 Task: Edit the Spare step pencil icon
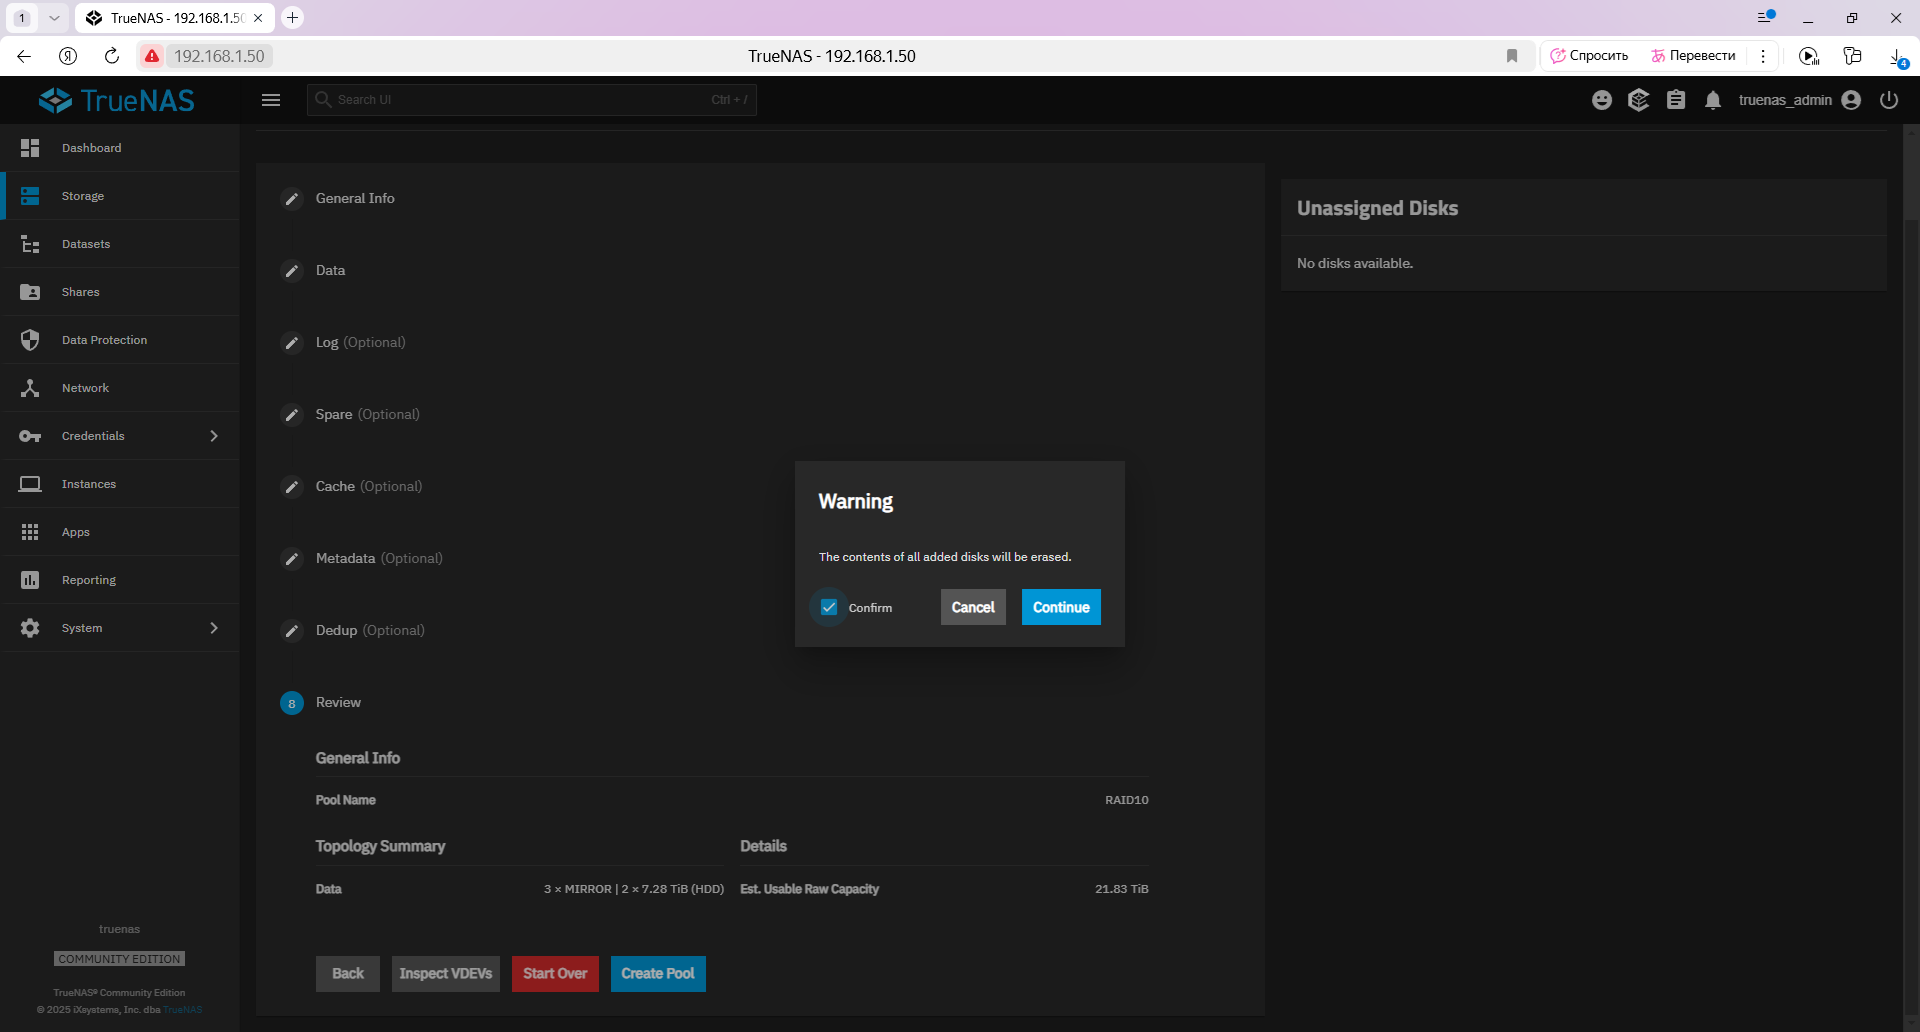[292, 415]
